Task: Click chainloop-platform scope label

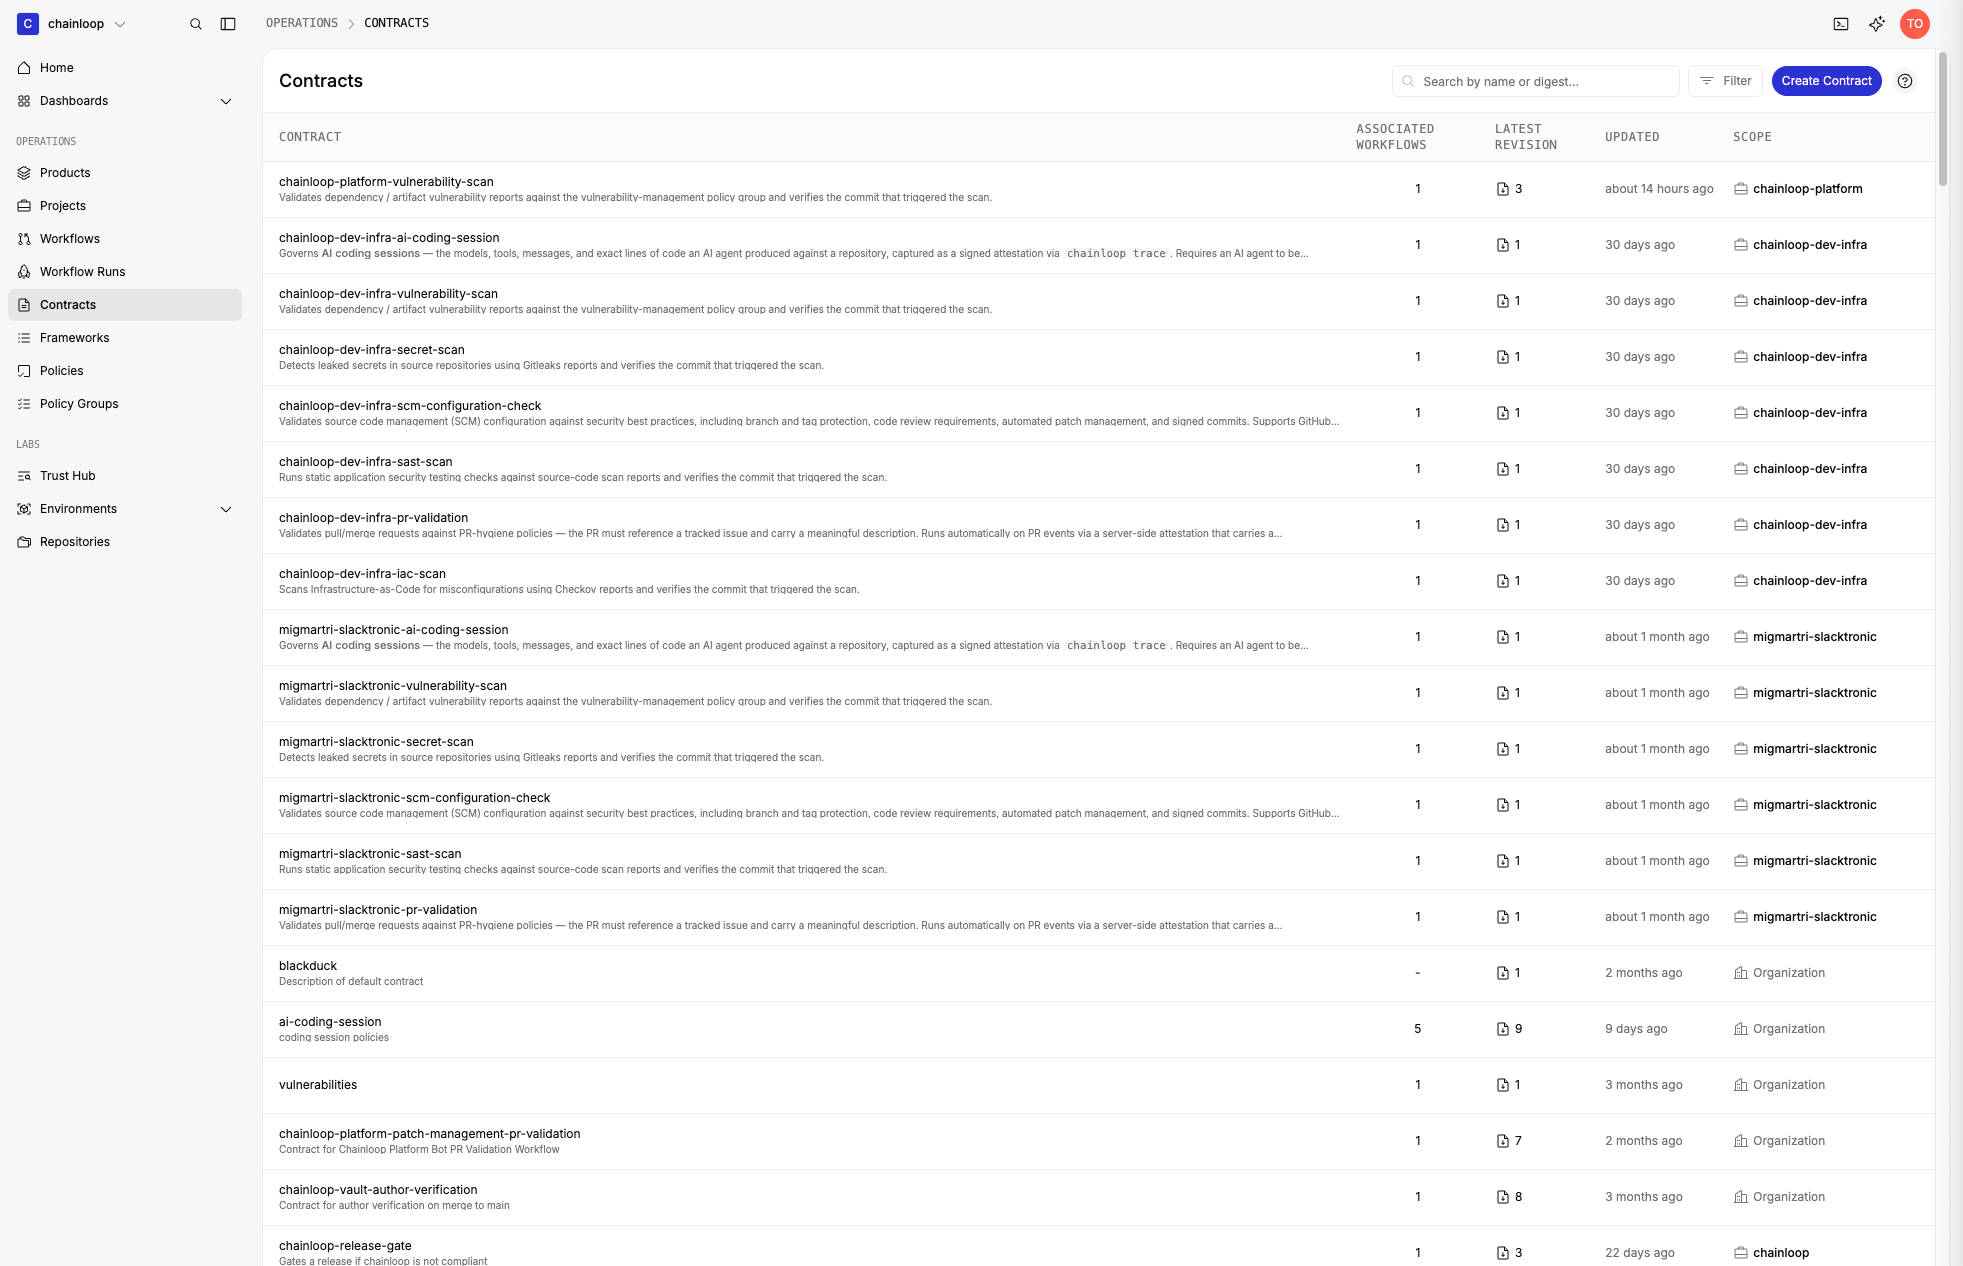Action: [1807, 189]
